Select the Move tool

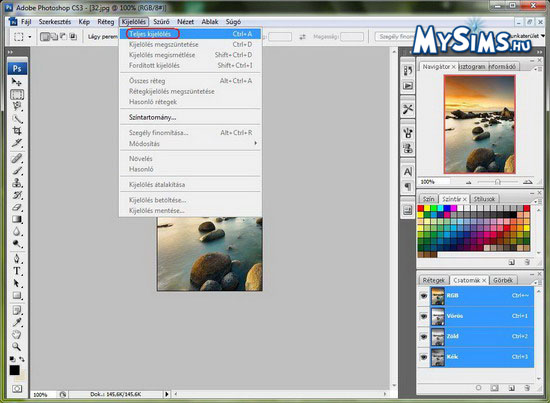(17, 82)
